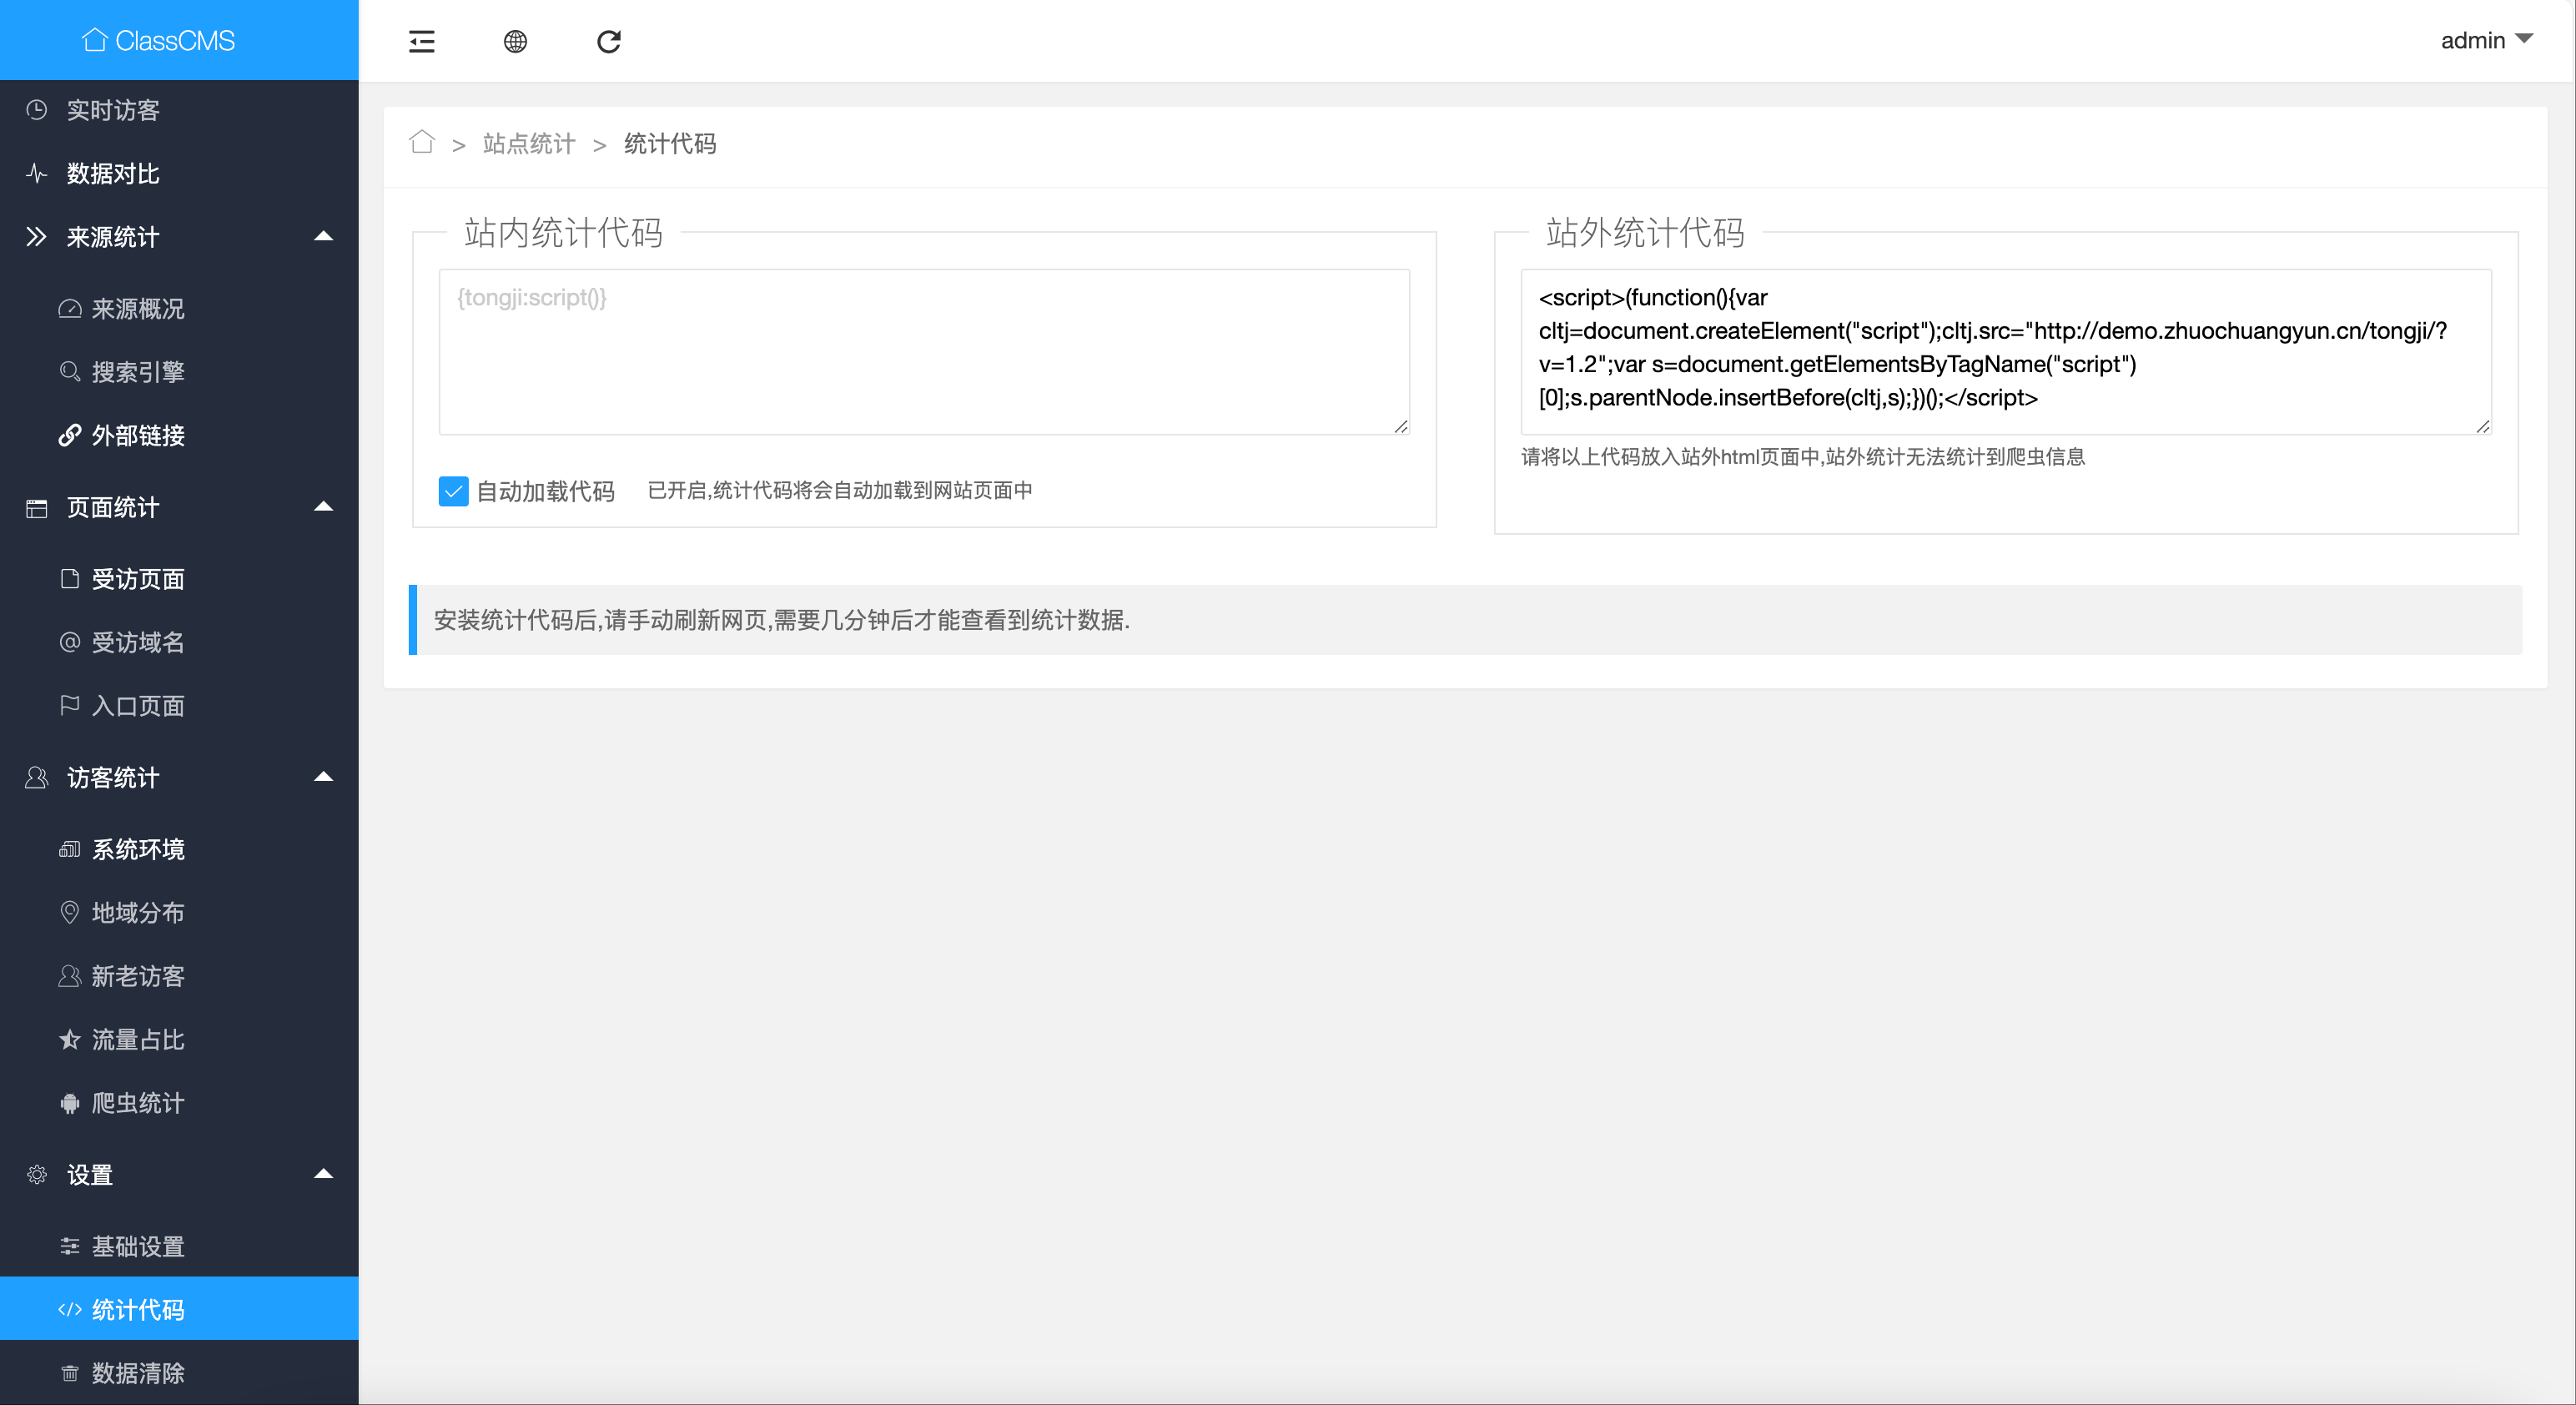Click the 站内统计代码 textarea resize handle
Image resolution: width=2576 pixels, height=1405 pixels.
point(1401,426)
